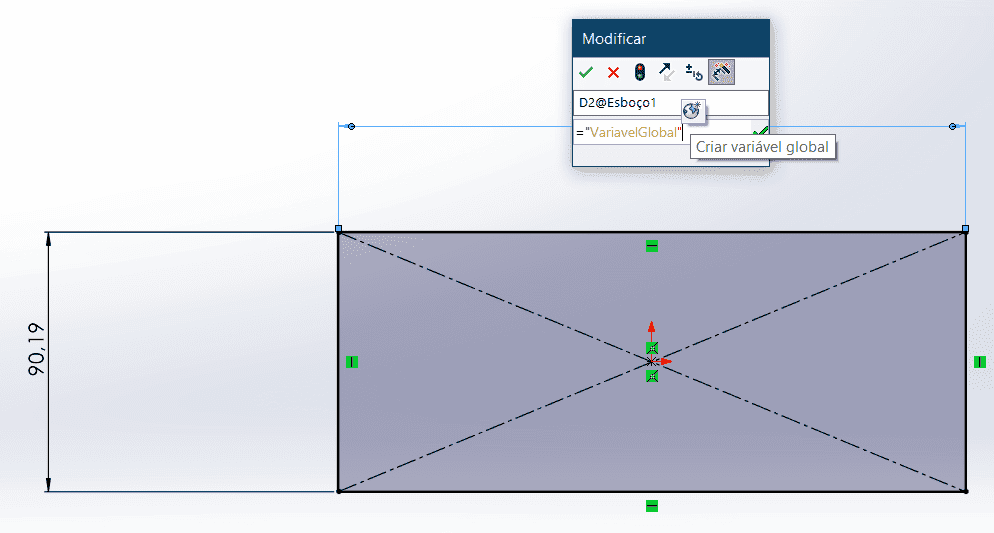Click the reverse dimension direction arrows icon
This screenshot has height=533, width=994.
click(x=666, y=72)
